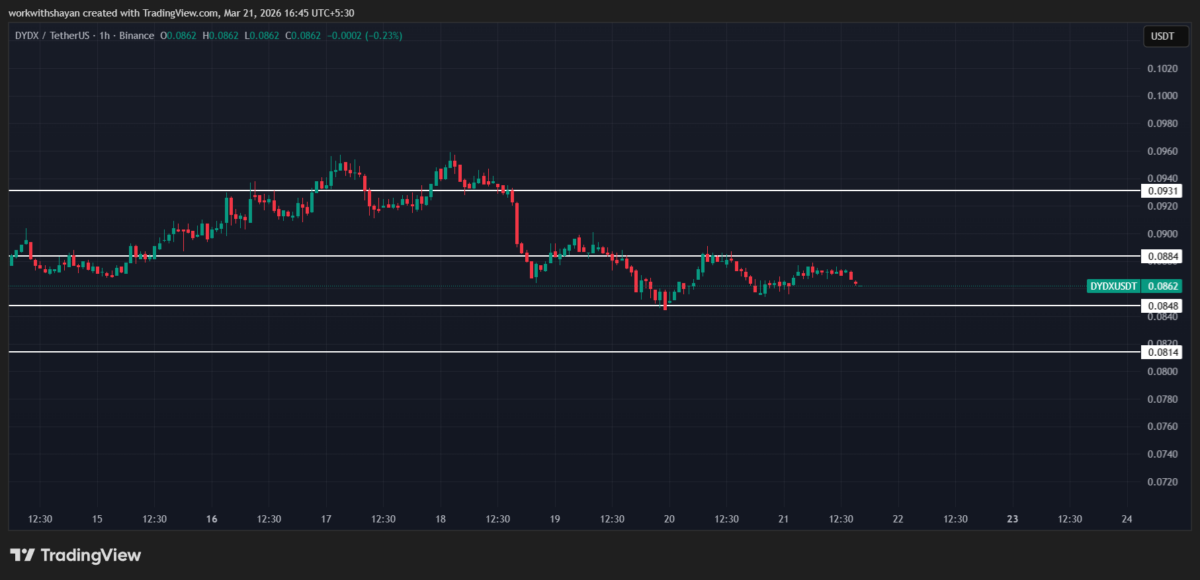Click the date label 20 on time axis
Image resolution: width=1200 pixels, height=580 pixels.
coord(668,519)
